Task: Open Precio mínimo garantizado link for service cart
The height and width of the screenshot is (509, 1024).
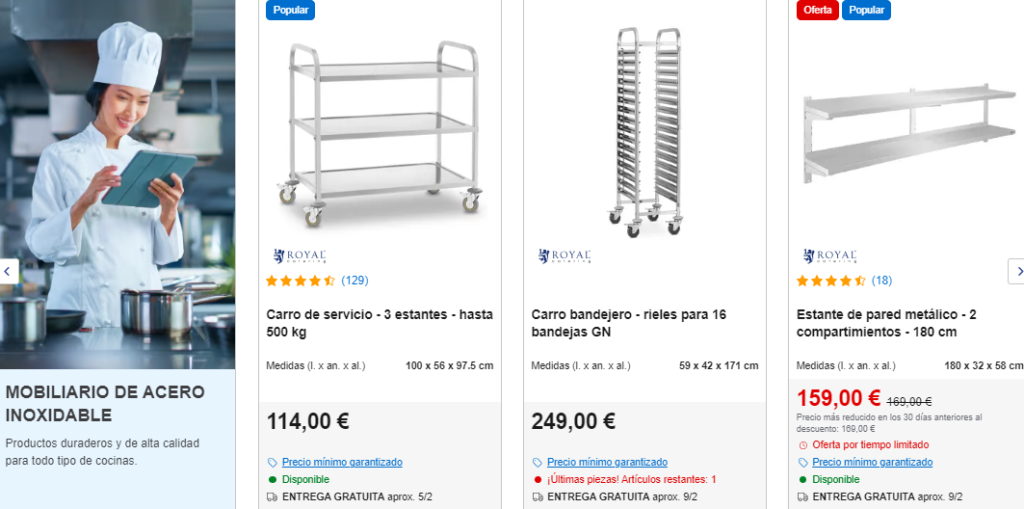Action: (x=342, y=463)
